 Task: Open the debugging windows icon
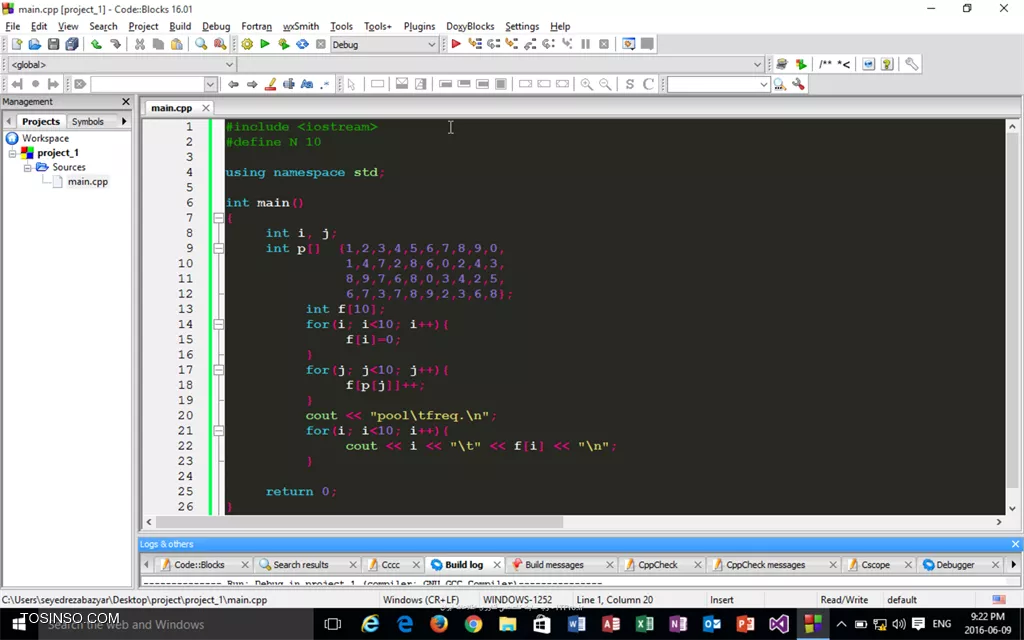point(628,44)
